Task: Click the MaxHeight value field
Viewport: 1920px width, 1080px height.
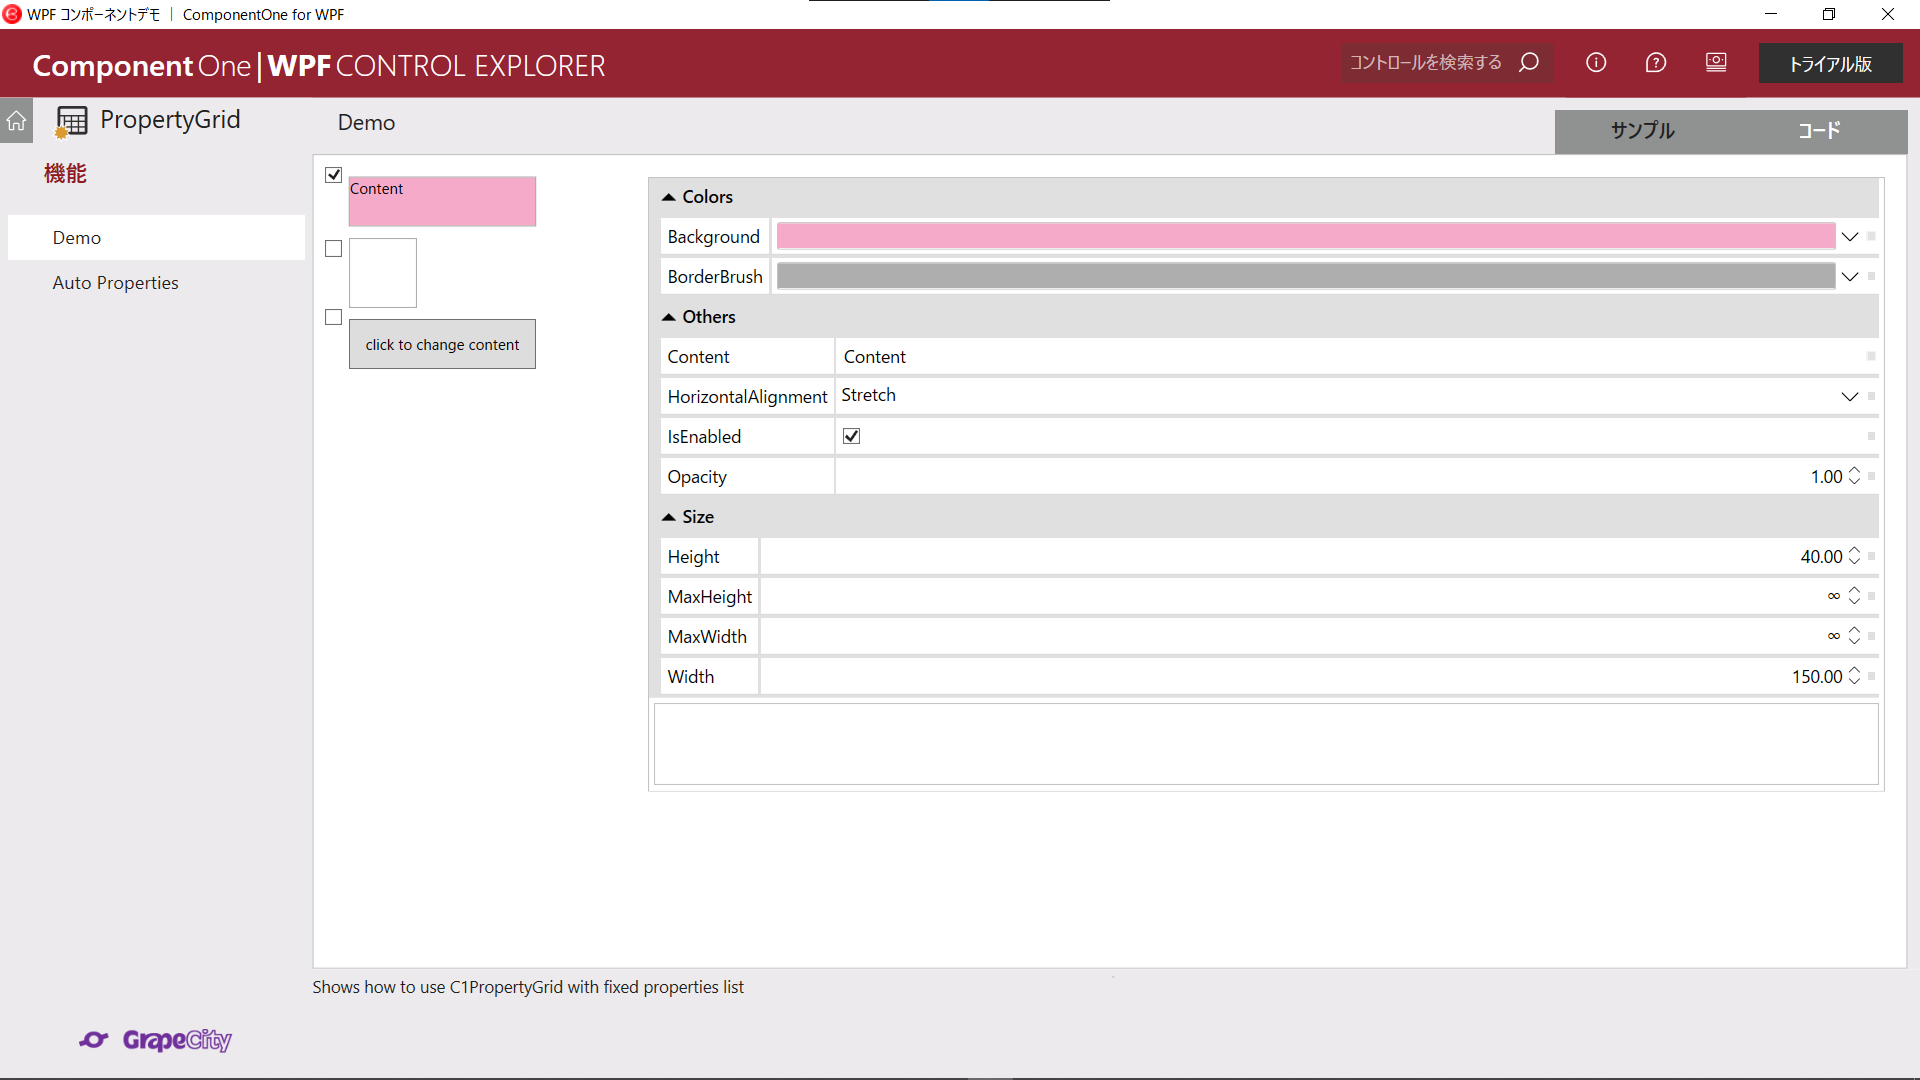Action: click(1301, 597)
